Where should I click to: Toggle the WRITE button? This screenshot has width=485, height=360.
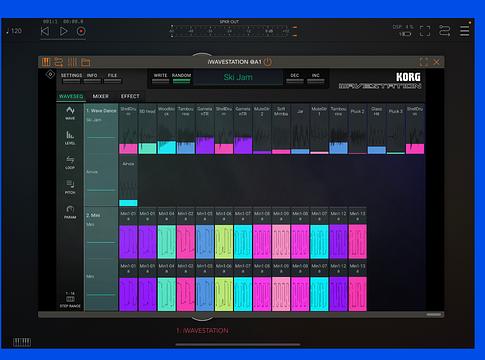point(160,78)
